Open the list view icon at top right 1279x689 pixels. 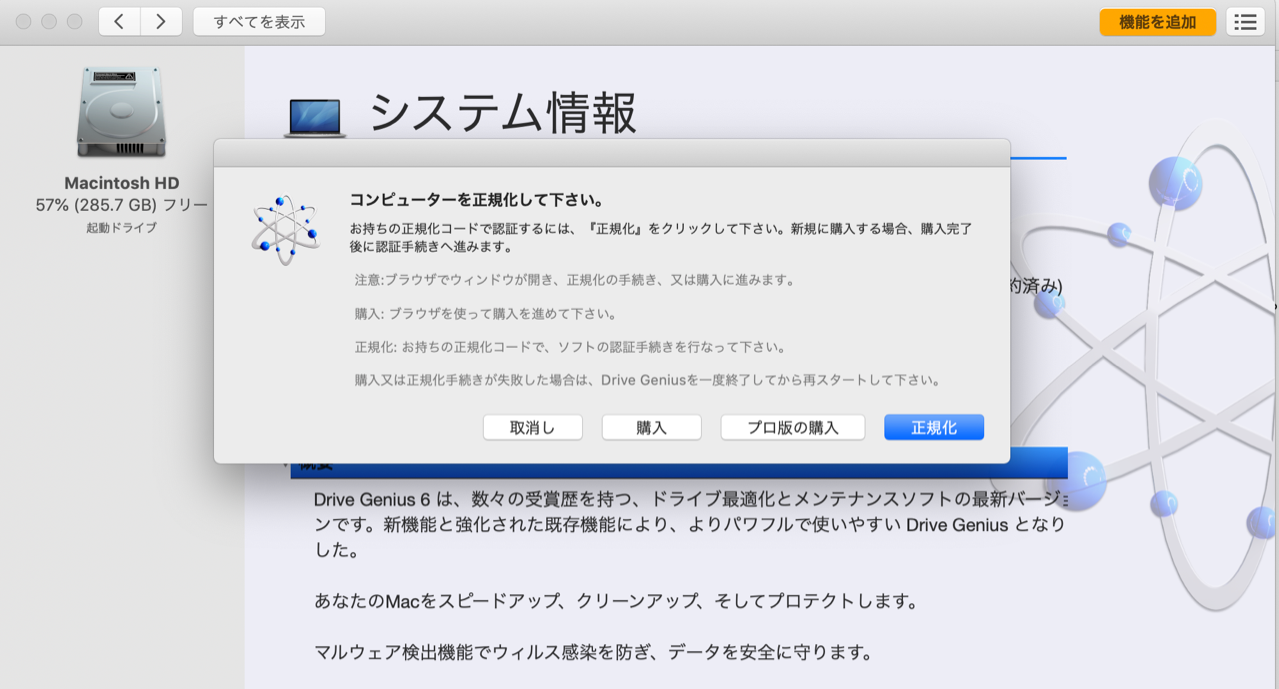[x=1245, y=22]
